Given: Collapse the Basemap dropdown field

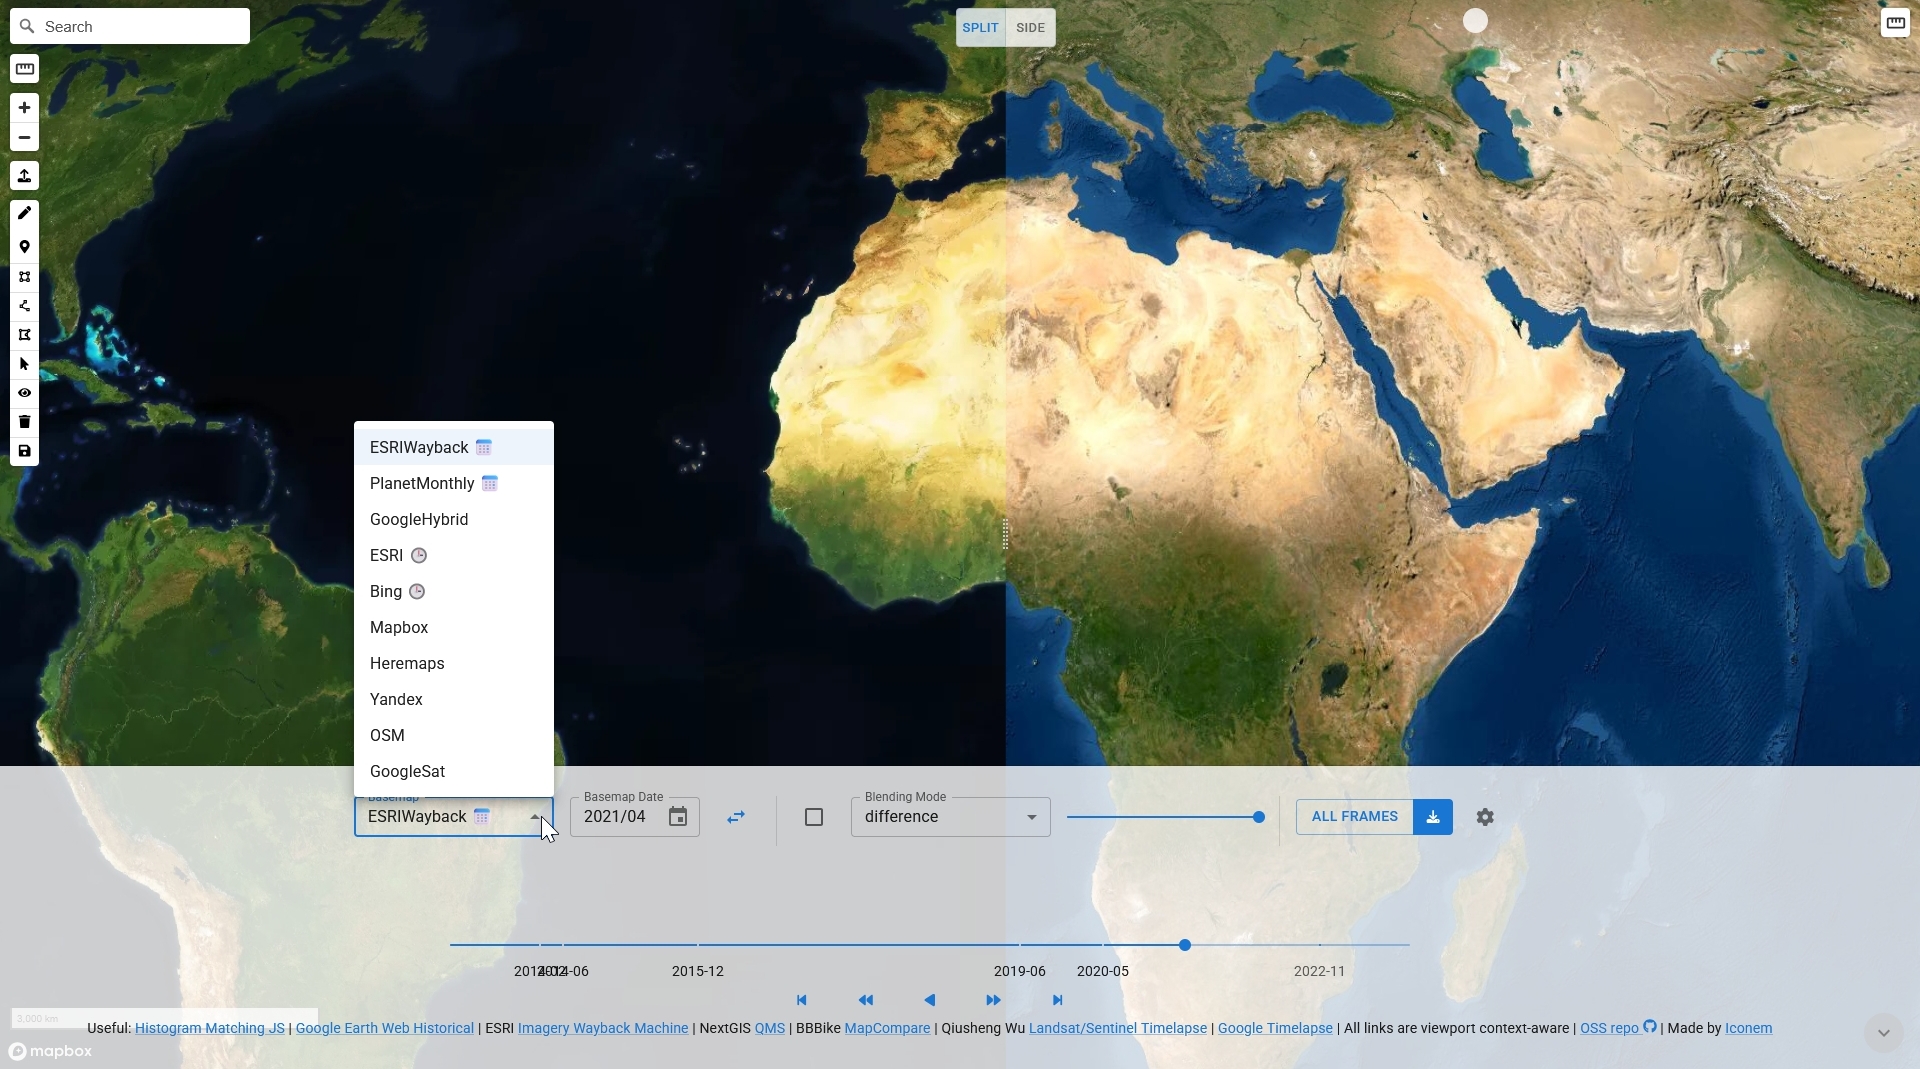Looking at the screenshot, I should pos(453,817).
